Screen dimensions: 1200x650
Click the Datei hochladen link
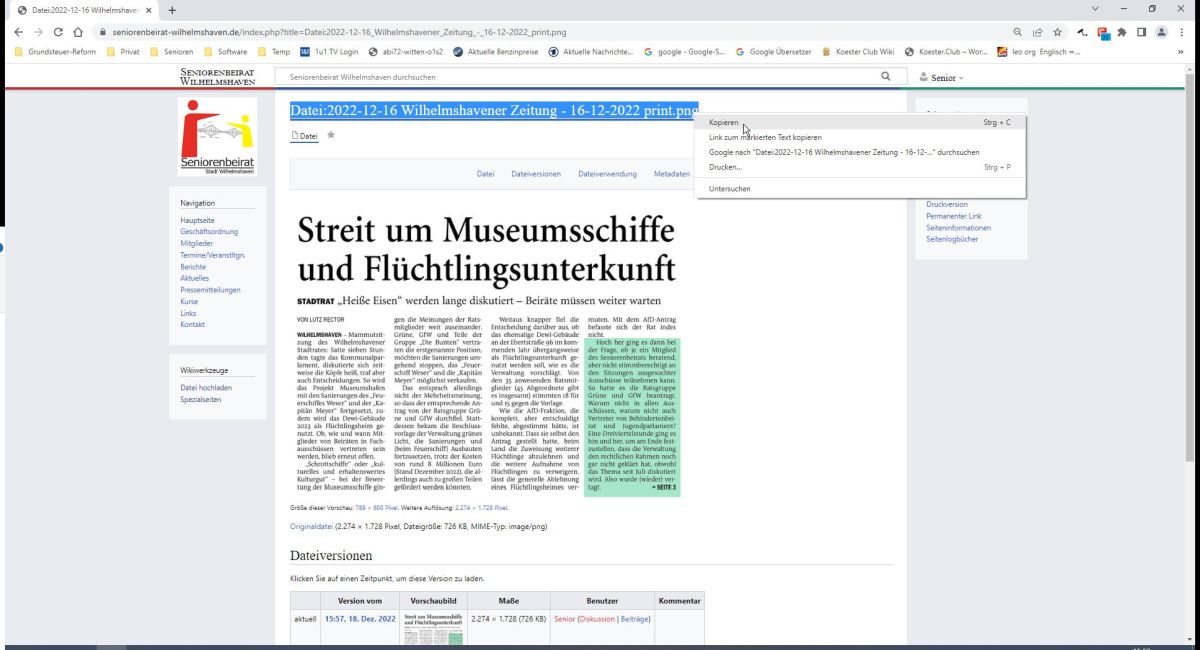point(206,387)
